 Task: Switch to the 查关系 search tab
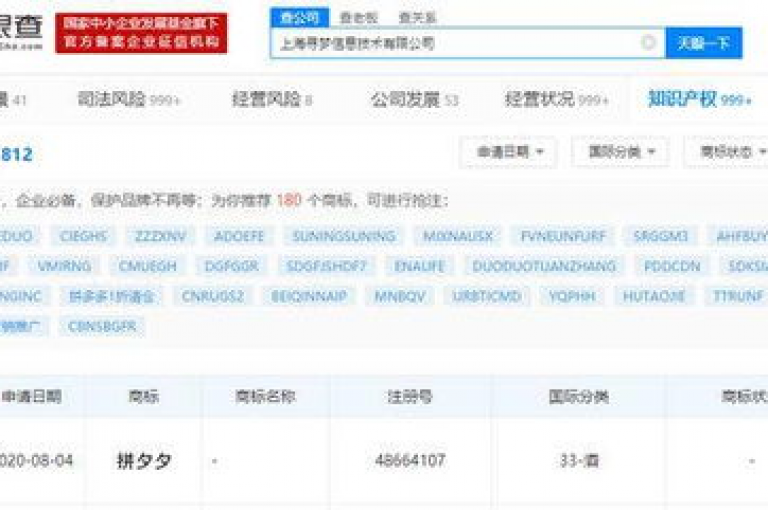pyautogui.click(x=417, y=18)
